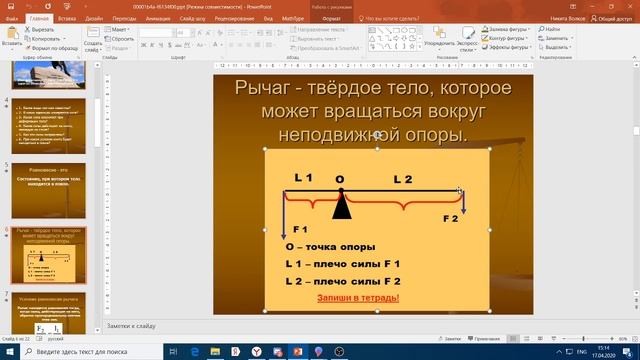The height and width of the screenshot is (360, 640).
Task: Open the MathType tab
Action: click(293, 19)
